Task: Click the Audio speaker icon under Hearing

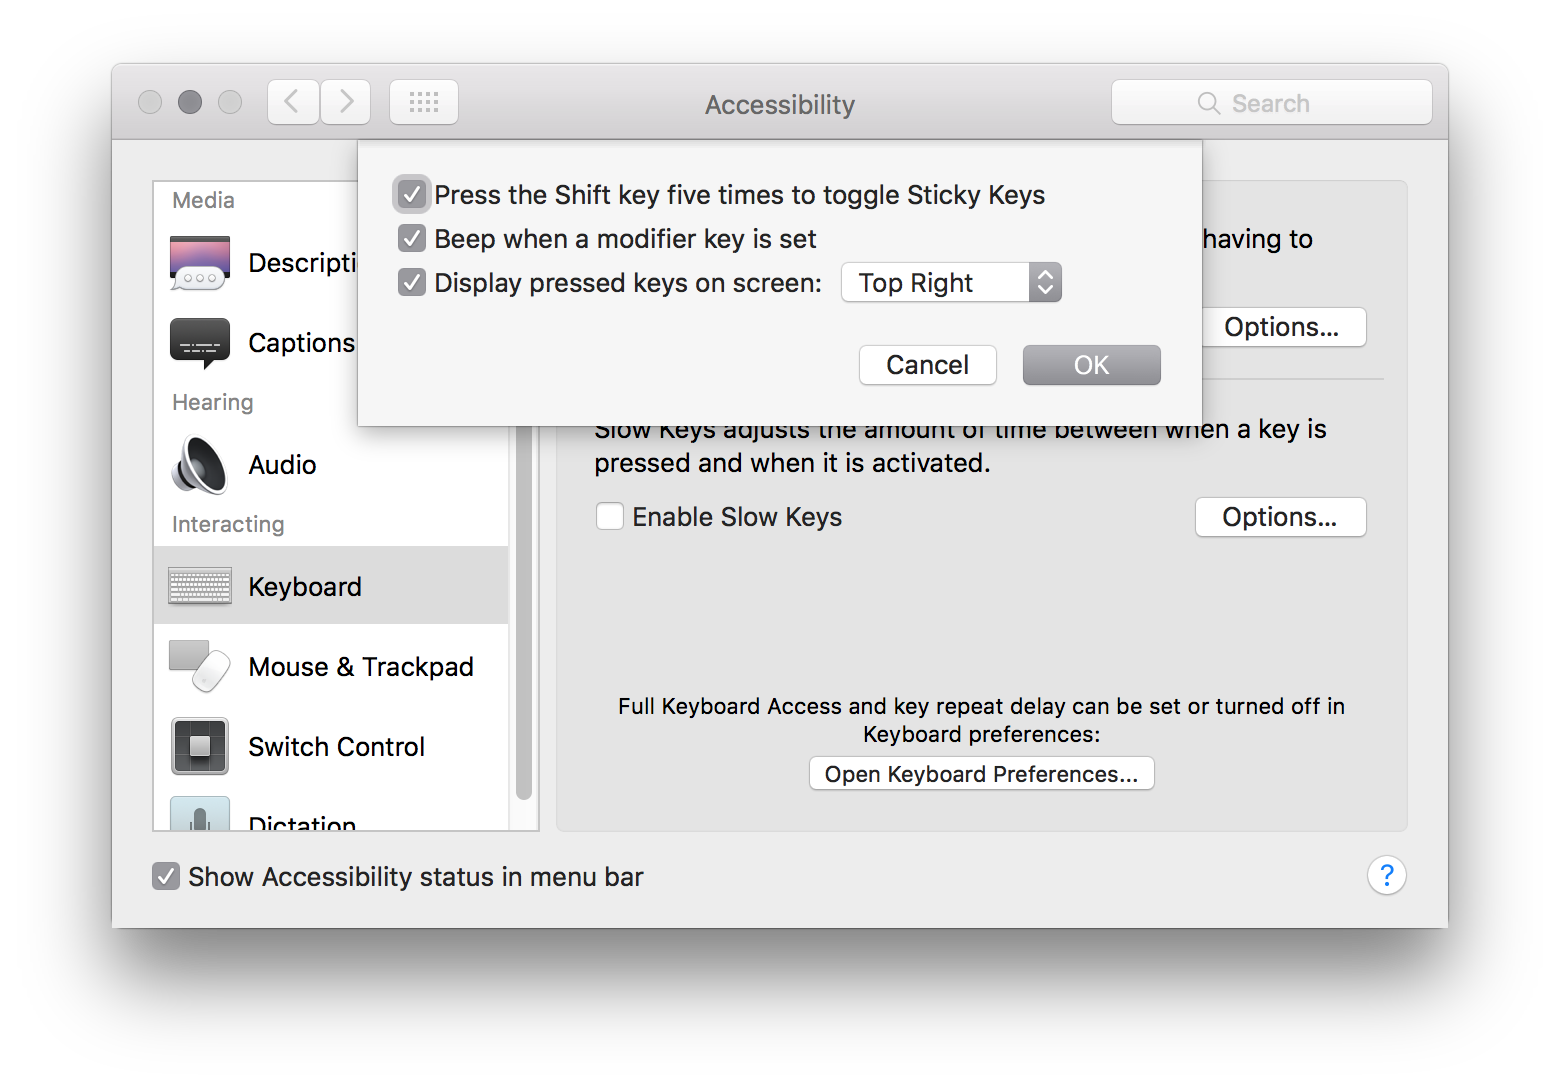Action: click(199, 465)
